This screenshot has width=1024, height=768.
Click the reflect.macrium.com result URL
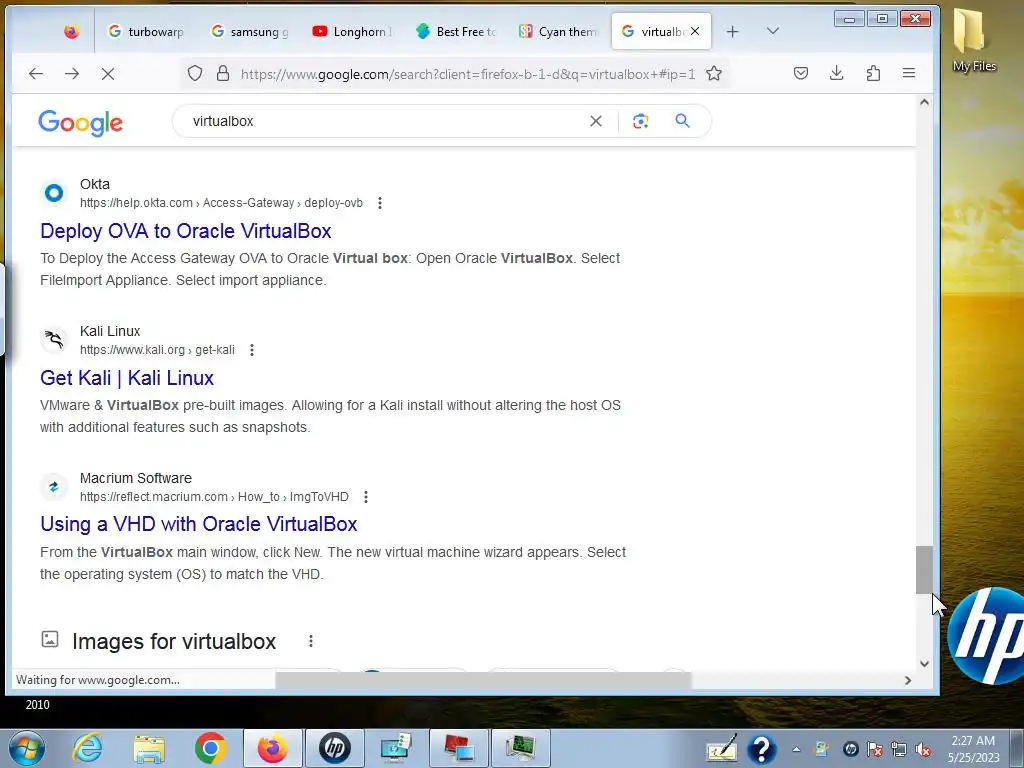click(214, 497)
